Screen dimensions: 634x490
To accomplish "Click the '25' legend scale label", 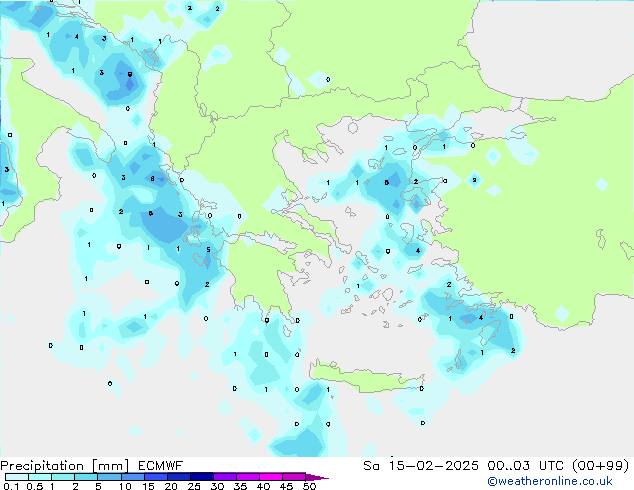I will (x=194, y=486).
